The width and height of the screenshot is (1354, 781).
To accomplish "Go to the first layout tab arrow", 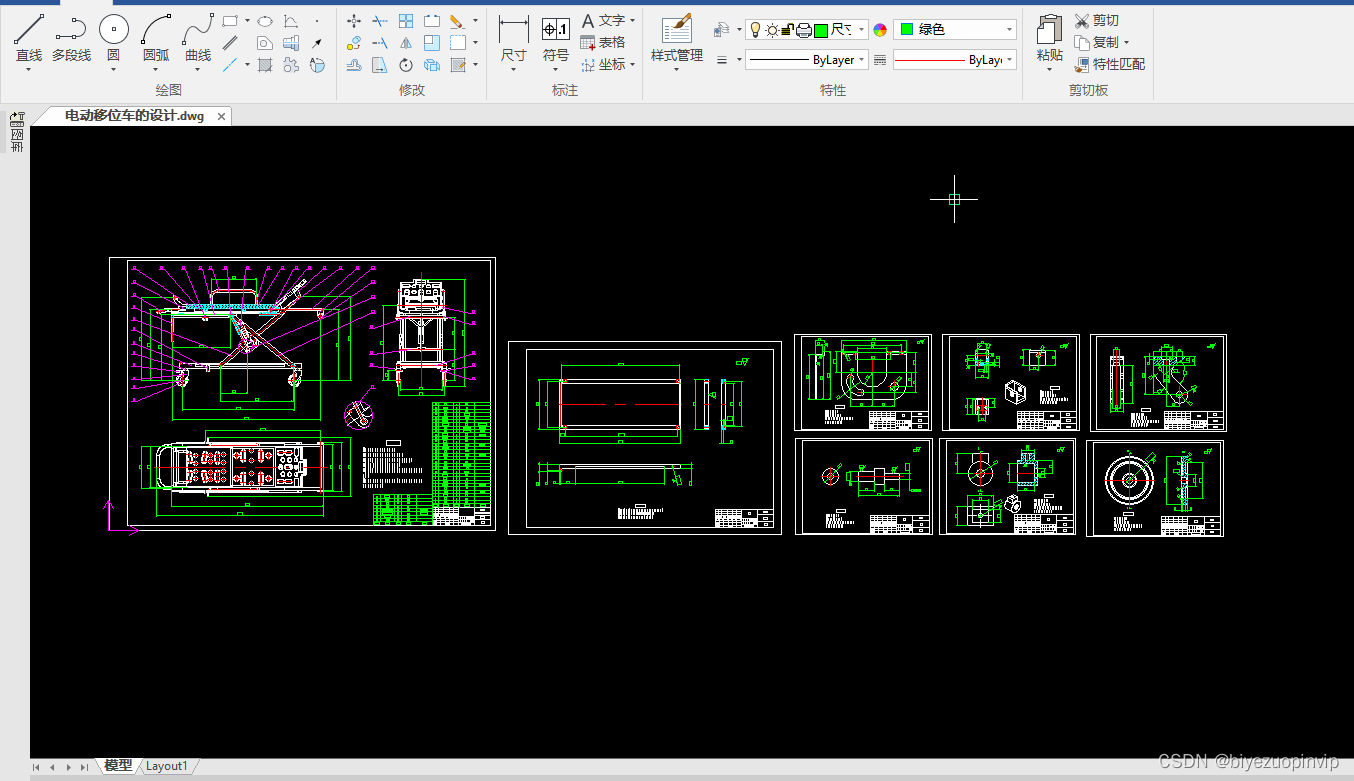I will (x=37, y=767).
